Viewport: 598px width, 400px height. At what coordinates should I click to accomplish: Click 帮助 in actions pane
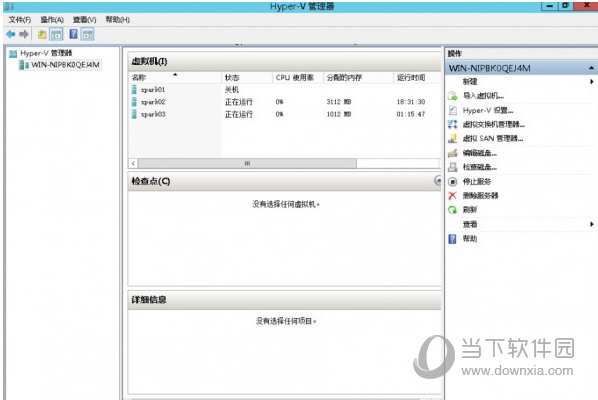coord(470,239)
